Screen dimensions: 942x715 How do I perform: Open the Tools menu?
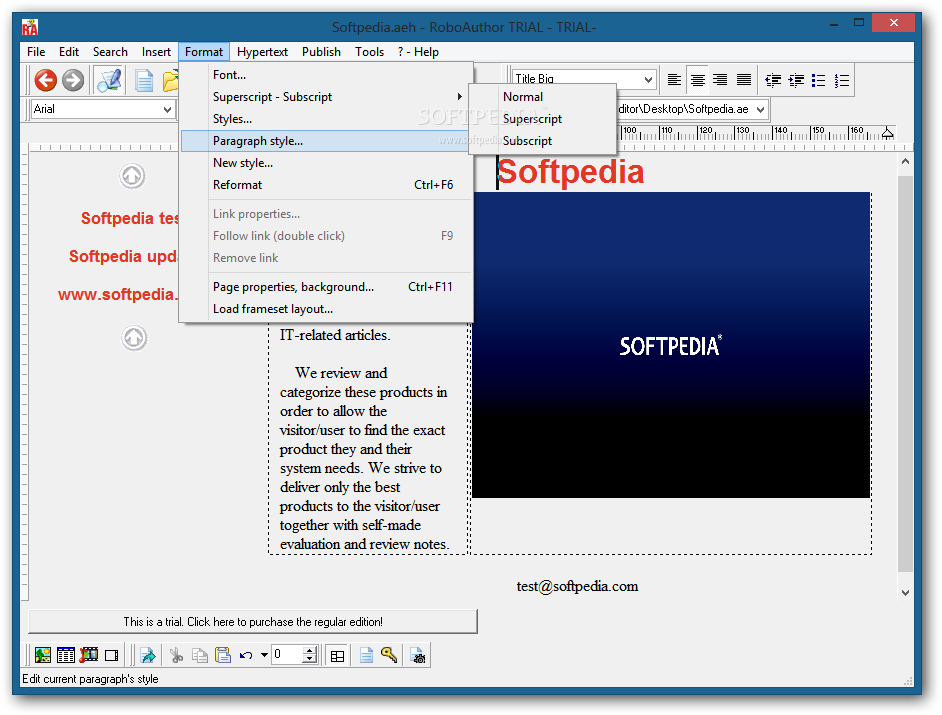(x=369, y=52)
